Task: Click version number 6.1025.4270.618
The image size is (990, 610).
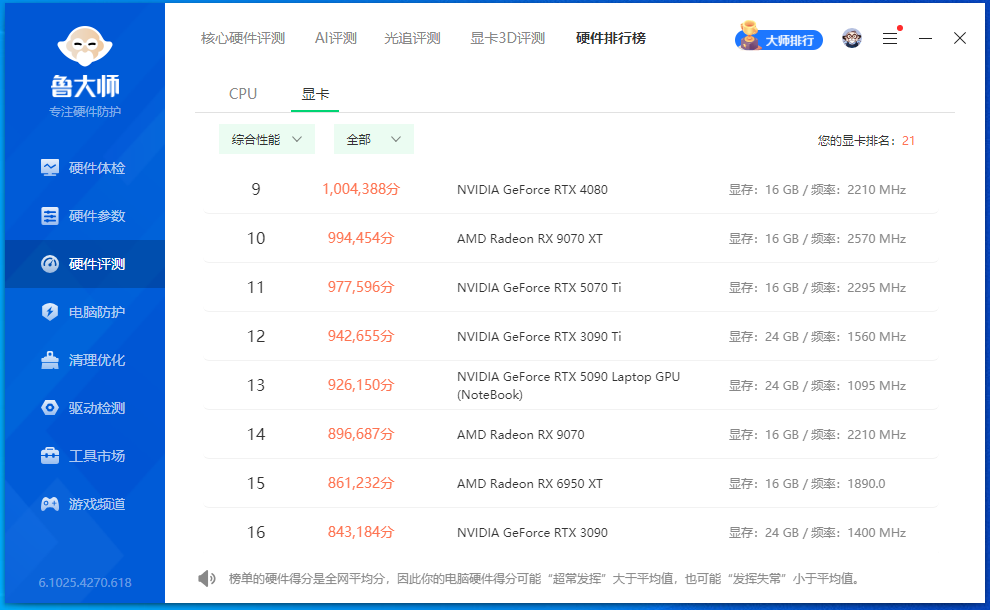Action: (85, 583)
